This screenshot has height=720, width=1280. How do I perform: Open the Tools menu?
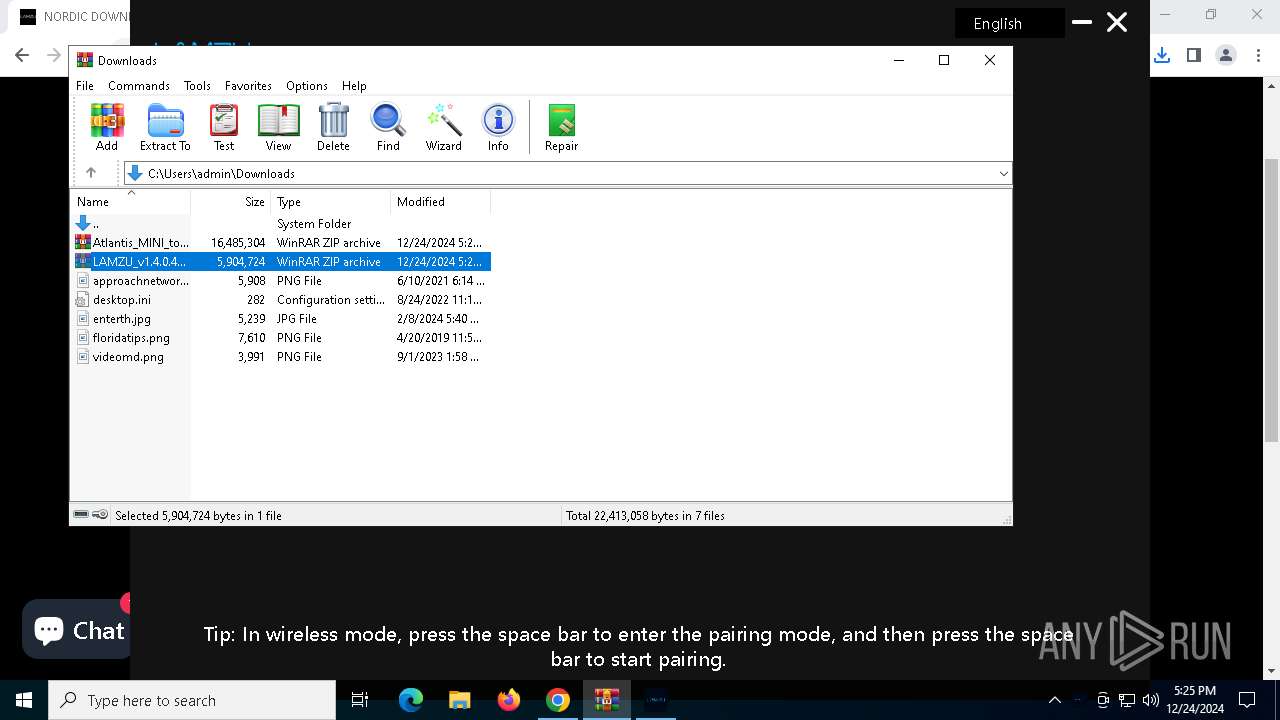click(197, 86)
